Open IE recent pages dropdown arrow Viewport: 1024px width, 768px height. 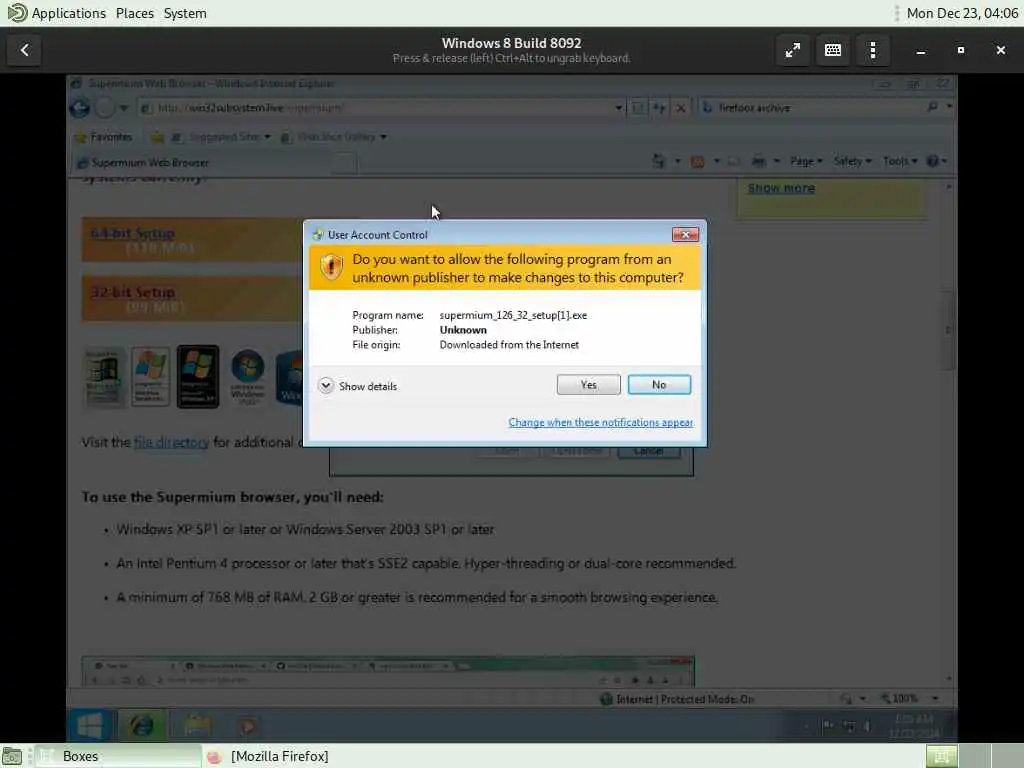(x=124, y=108)
